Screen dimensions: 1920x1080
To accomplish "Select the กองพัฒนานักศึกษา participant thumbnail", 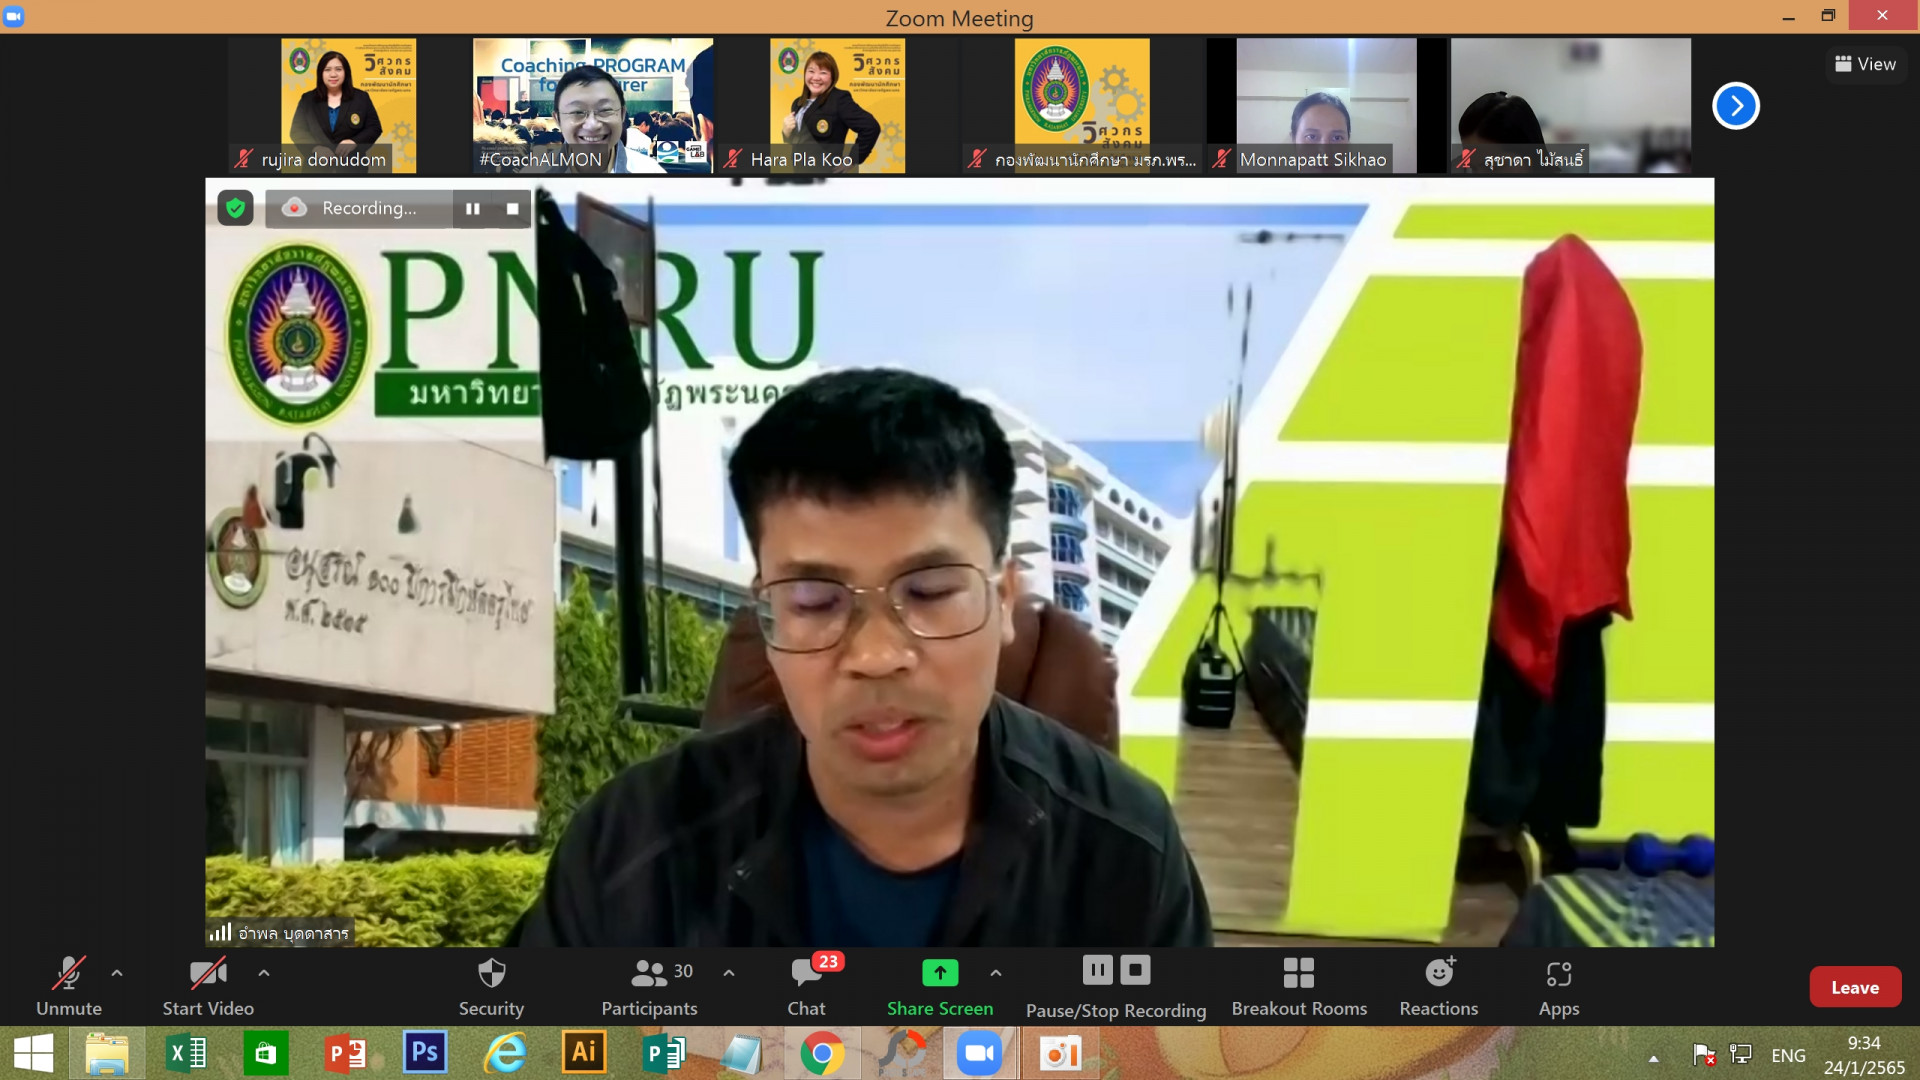I will 1082,106.
